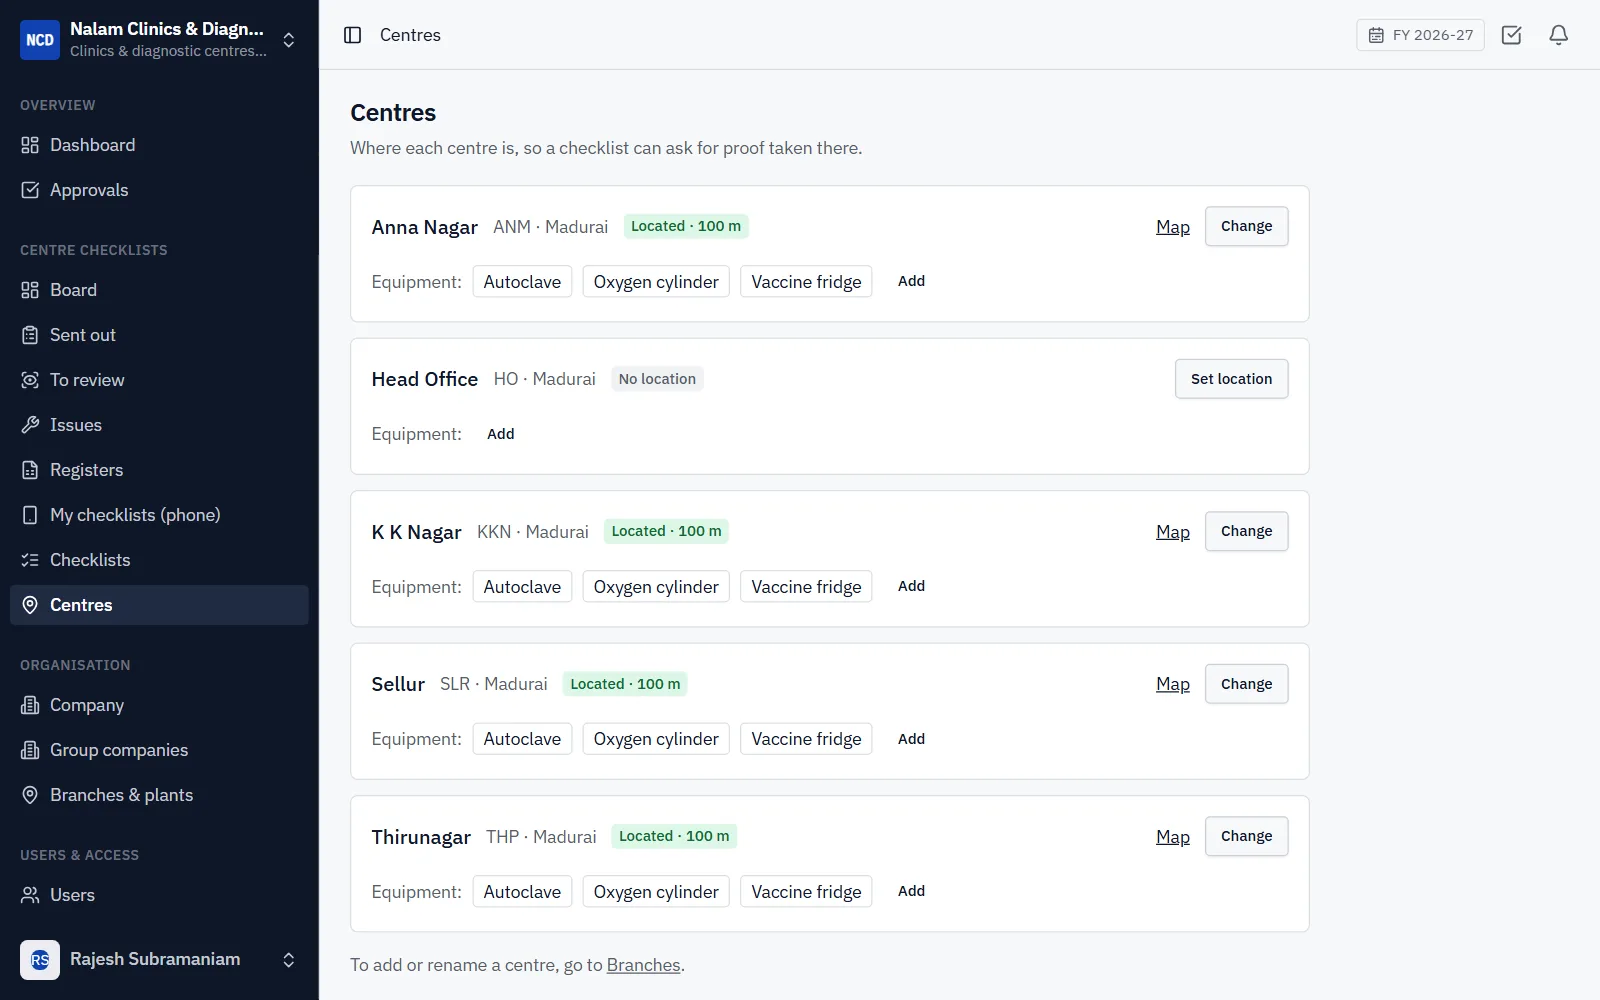Change K K Nagar location
Screen dimensions: 1600x1000
(1246, 531)
